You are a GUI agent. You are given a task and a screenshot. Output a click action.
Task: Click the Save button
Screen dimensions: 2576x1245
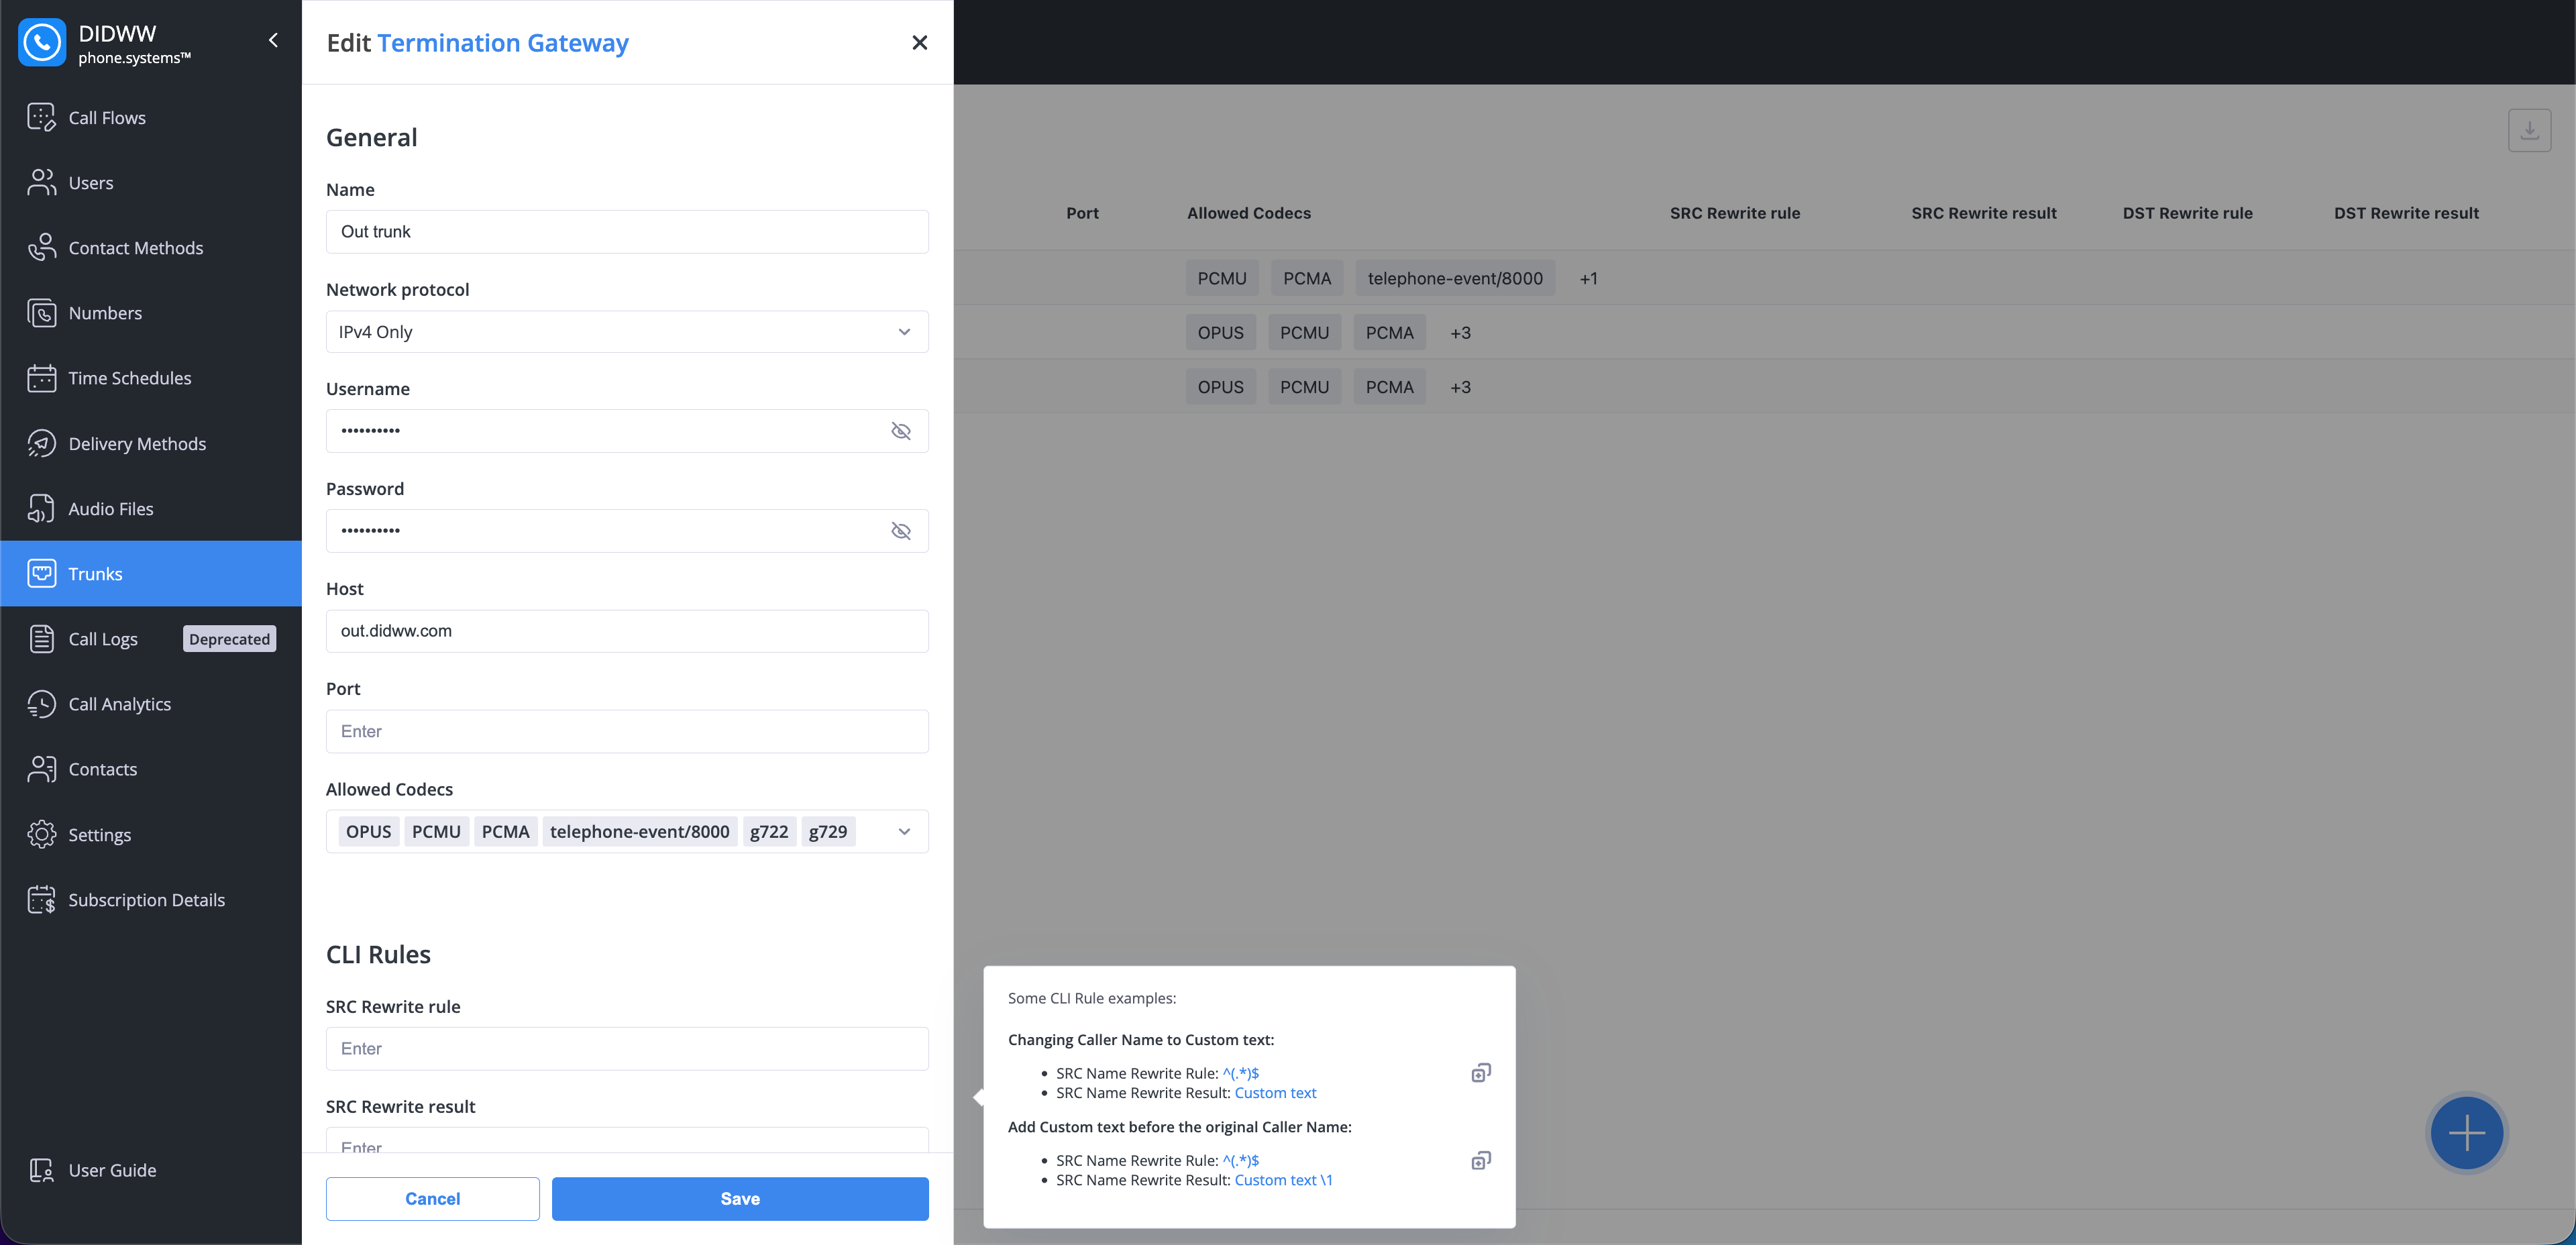pyautogui.click(x=739, y=1198)
